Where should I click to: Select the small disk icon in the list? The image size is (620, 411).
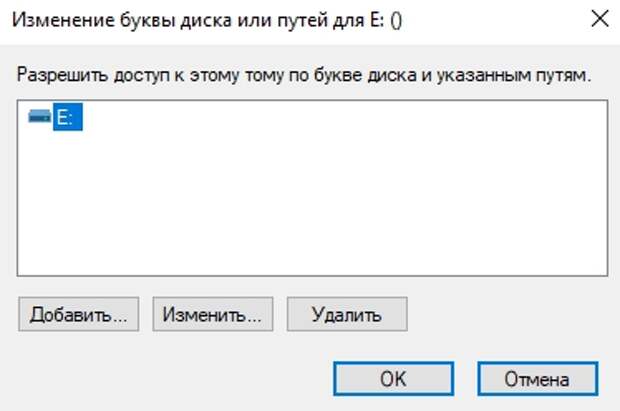click(39, 118)
